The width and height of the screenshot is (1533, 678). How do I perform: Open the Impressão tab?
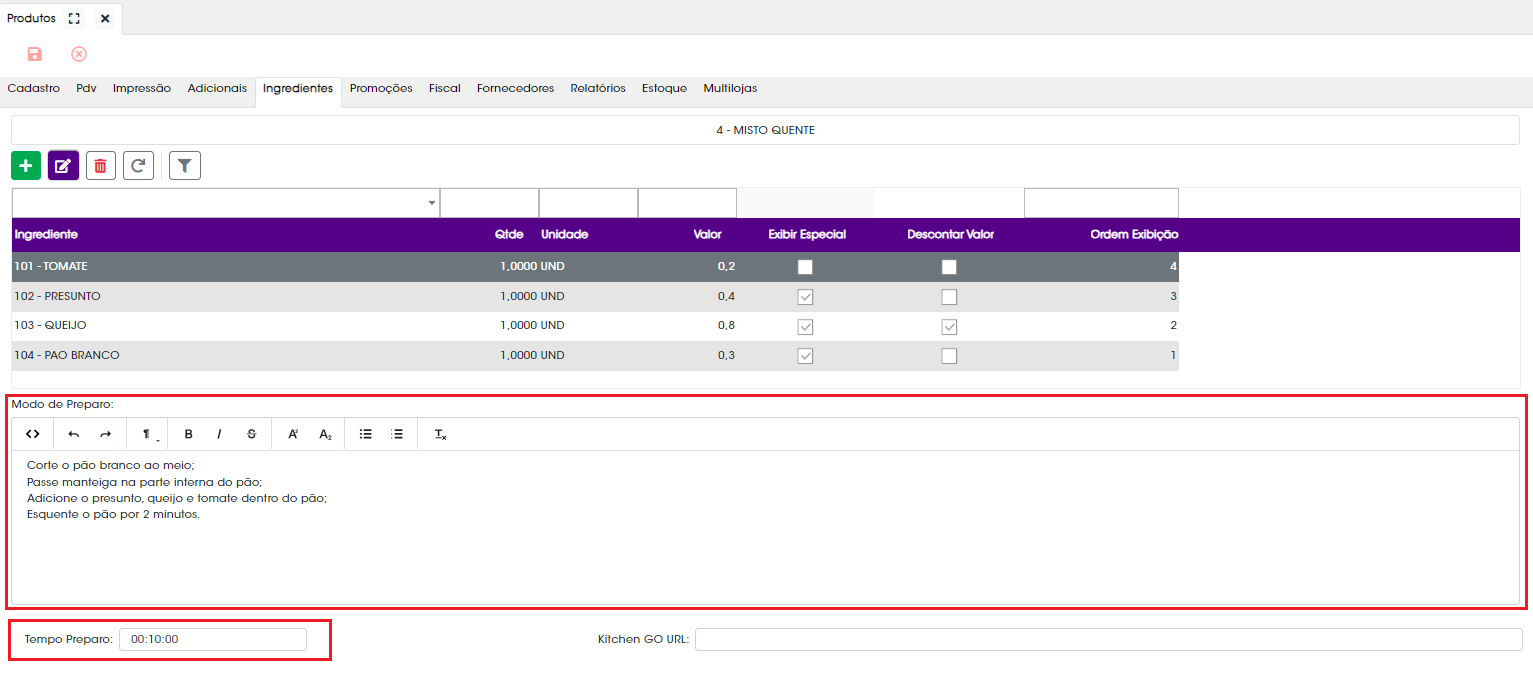[142, 88]
